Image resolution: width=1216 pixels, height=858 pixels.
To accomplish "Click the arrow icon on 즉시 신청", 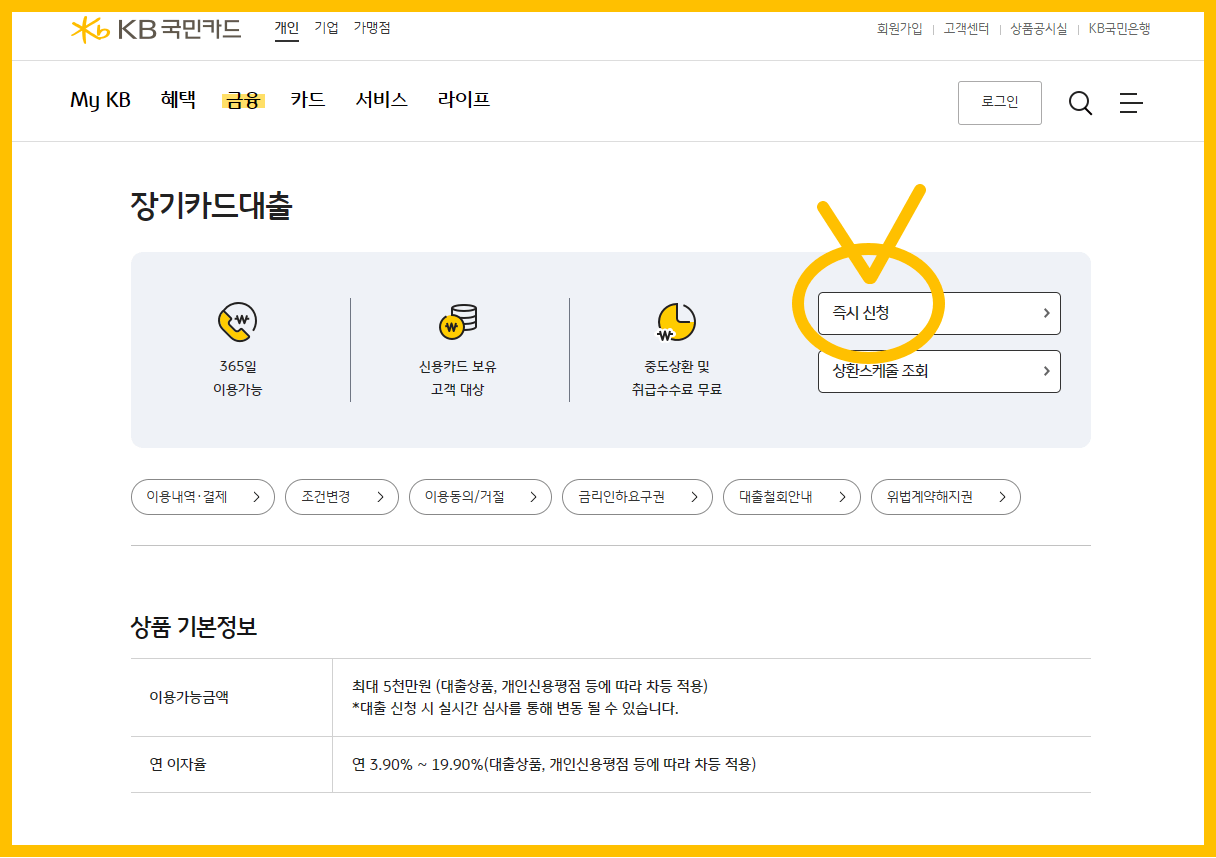I will point(1045,313).
